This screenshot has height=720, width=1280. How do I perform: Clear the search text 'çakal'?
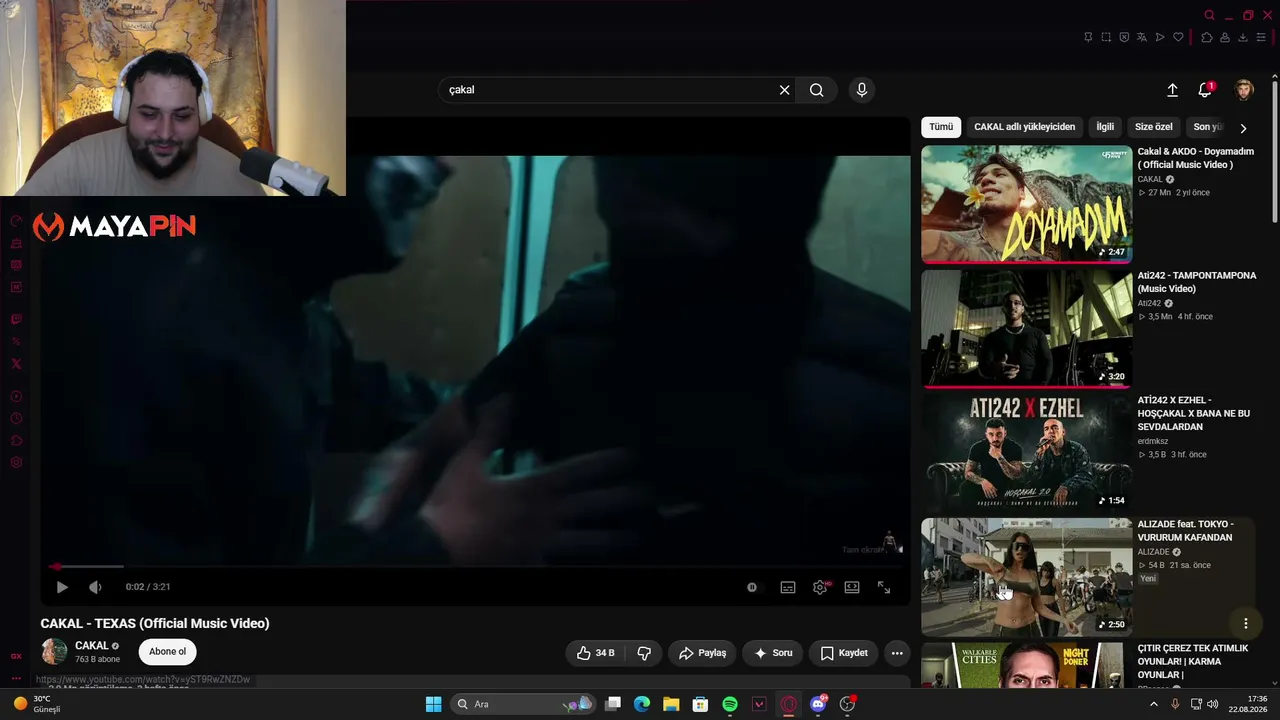click(785, 90)
